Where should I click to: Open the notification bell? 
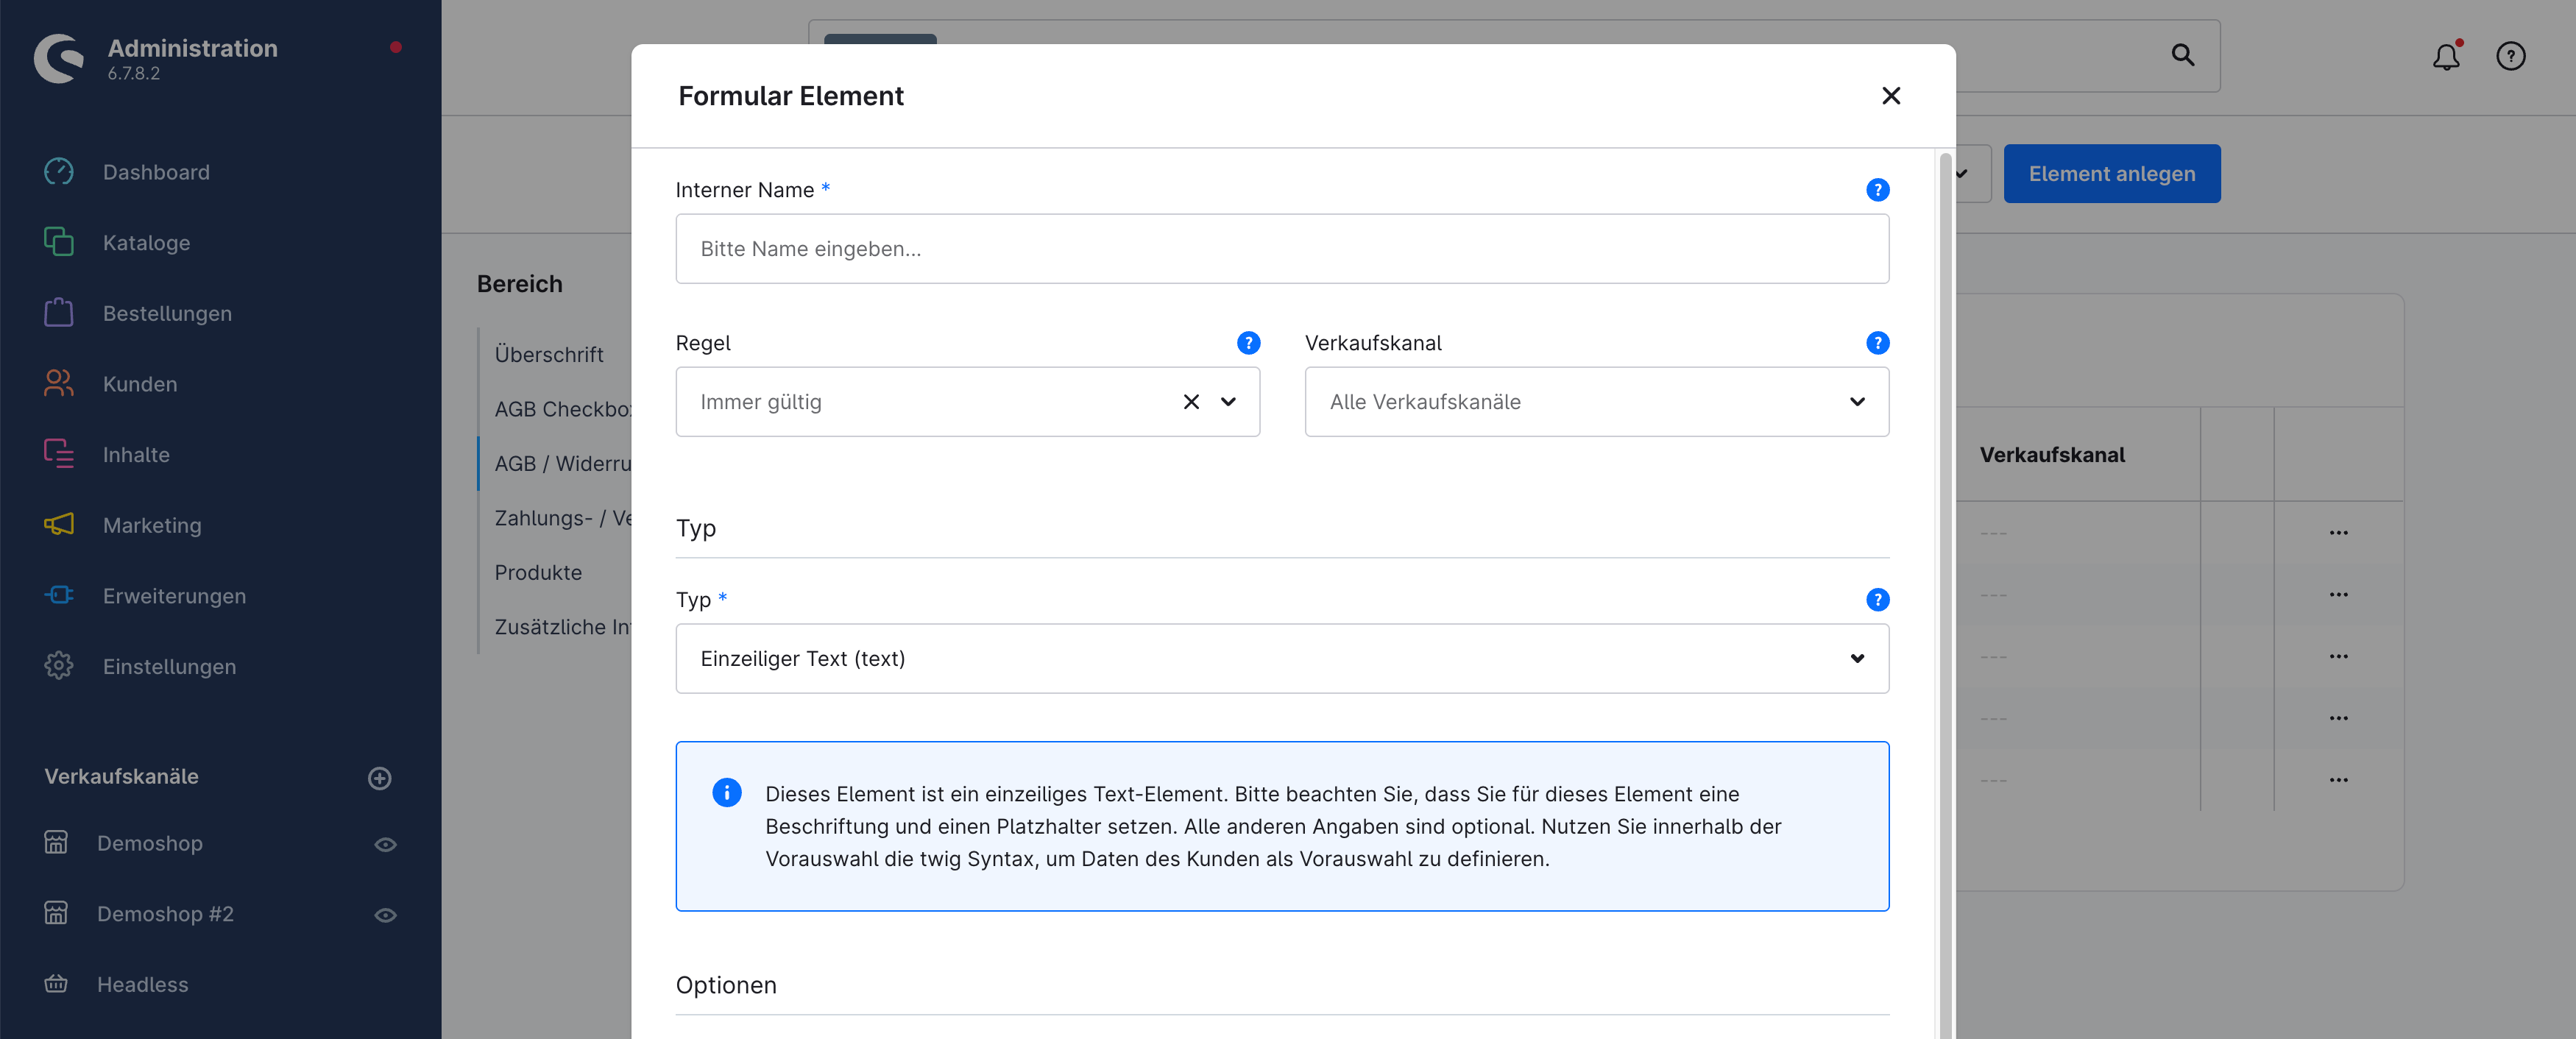point(2446,56)
